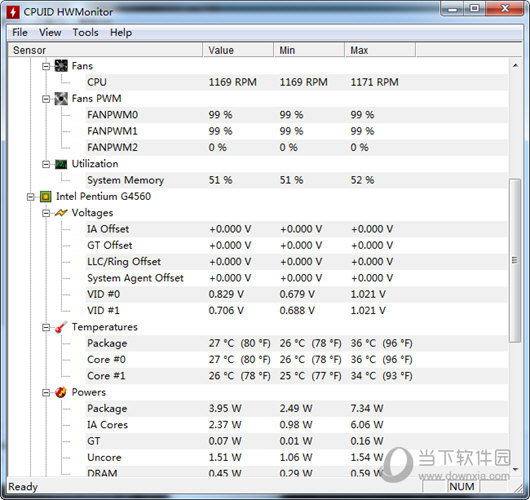Click the scrollbar up arrow

(x=515, y=66)
